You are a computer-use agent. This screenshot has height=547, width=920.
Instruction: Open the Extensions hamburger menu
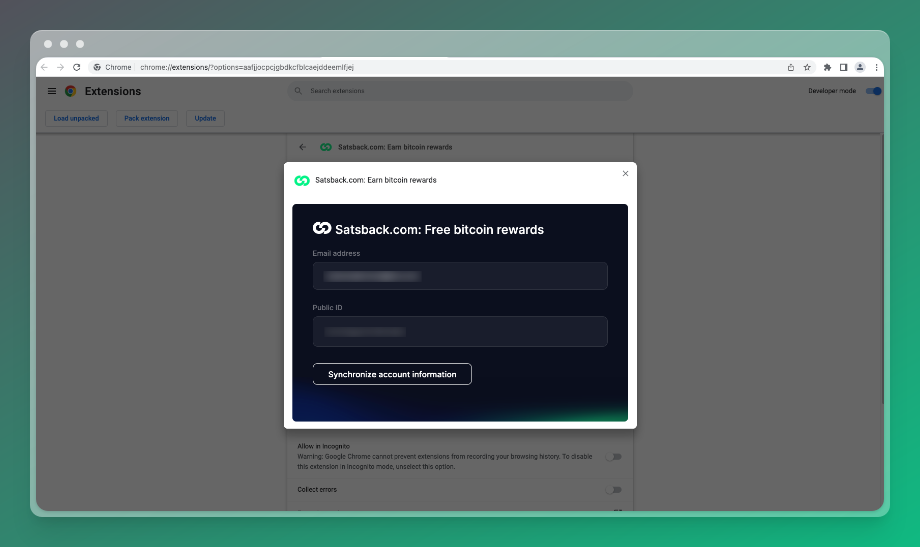[x=52, y=91]
